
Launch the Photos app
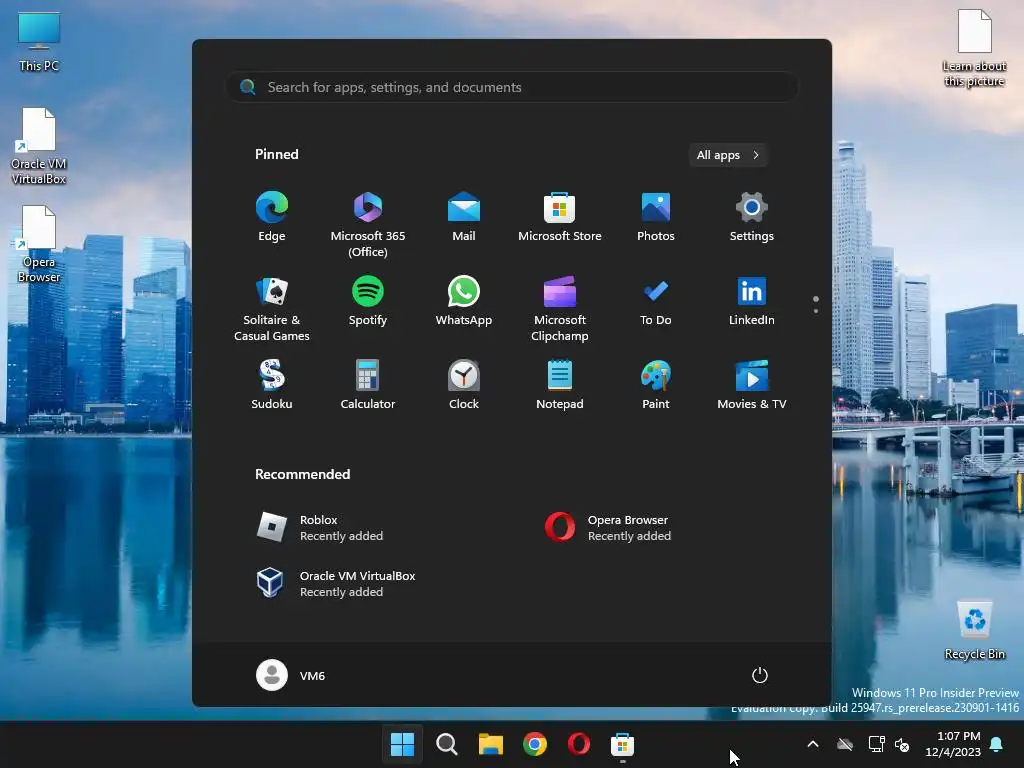[x=656, y=217]
